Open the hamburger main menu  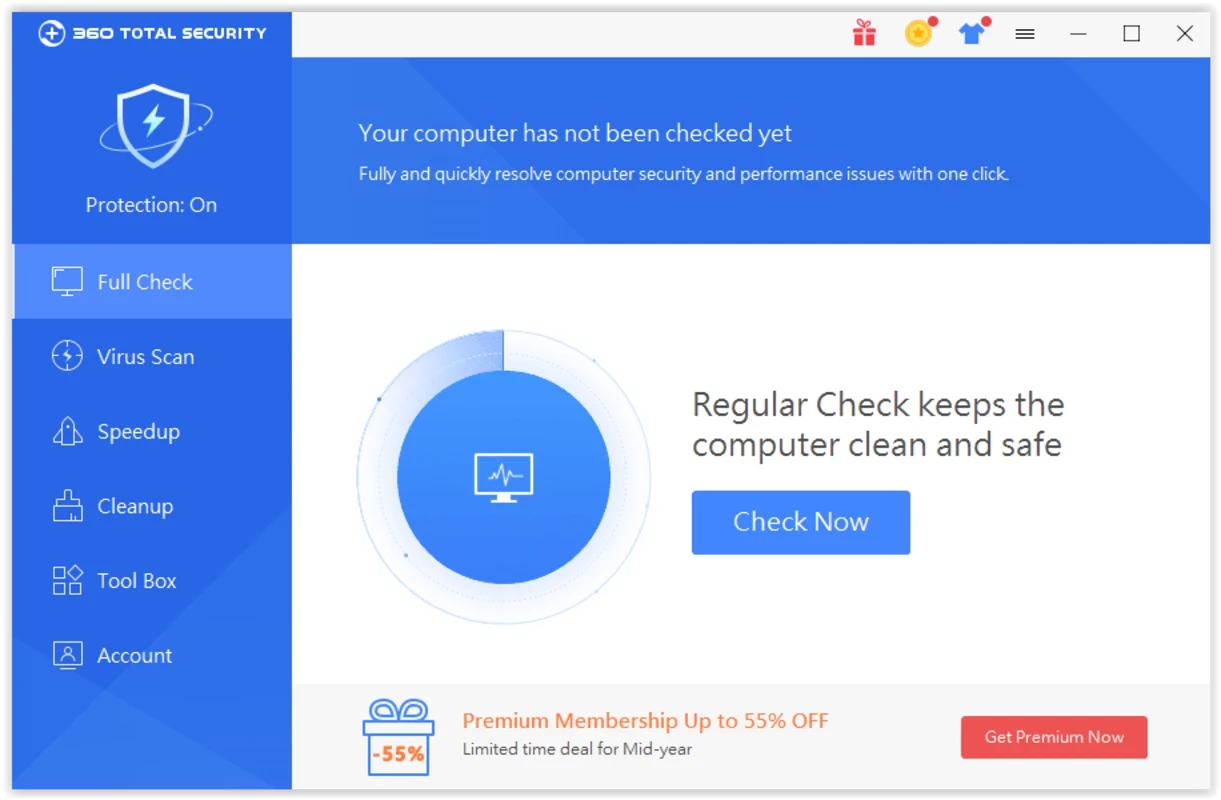[x=1024, y=34]
